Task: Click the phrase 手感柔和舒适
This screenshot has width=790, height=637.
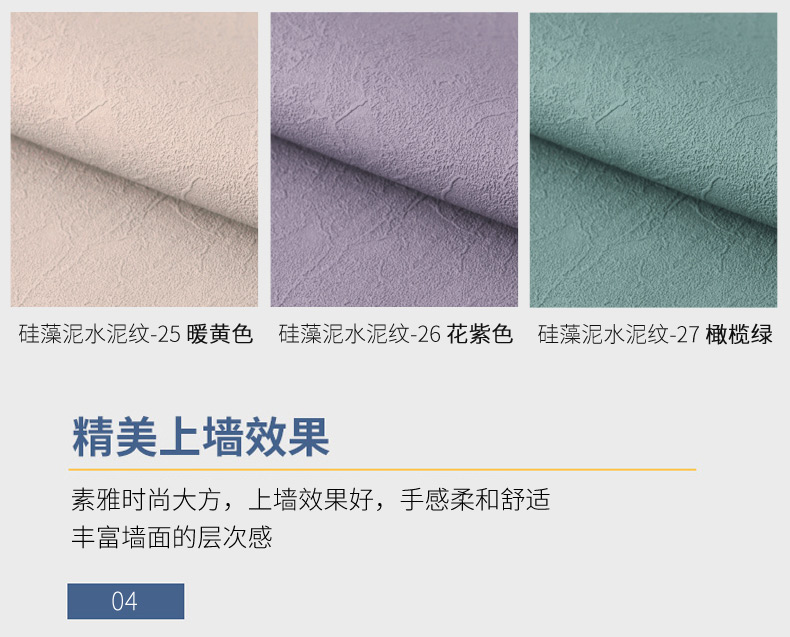Action: pyautogui.click(x=475, y=499)
